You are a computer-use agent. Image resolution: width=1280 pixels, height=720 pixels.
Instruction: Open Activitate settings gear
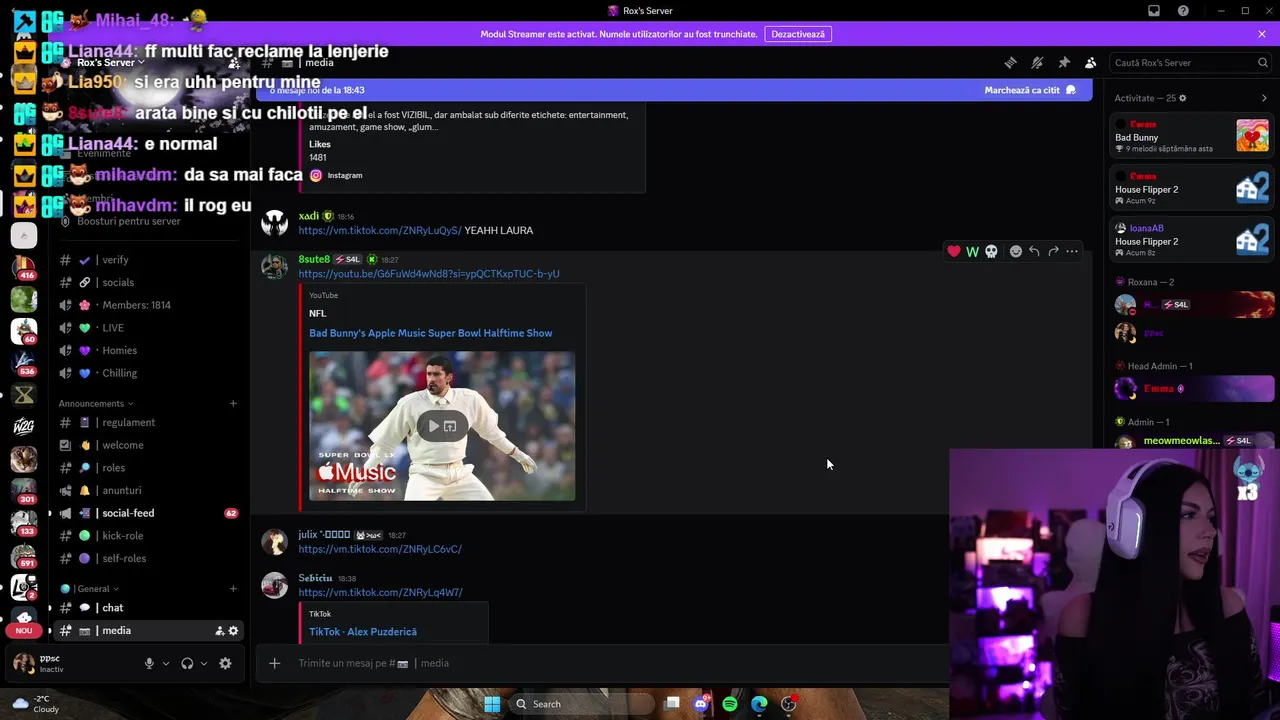click(1182, 98)
